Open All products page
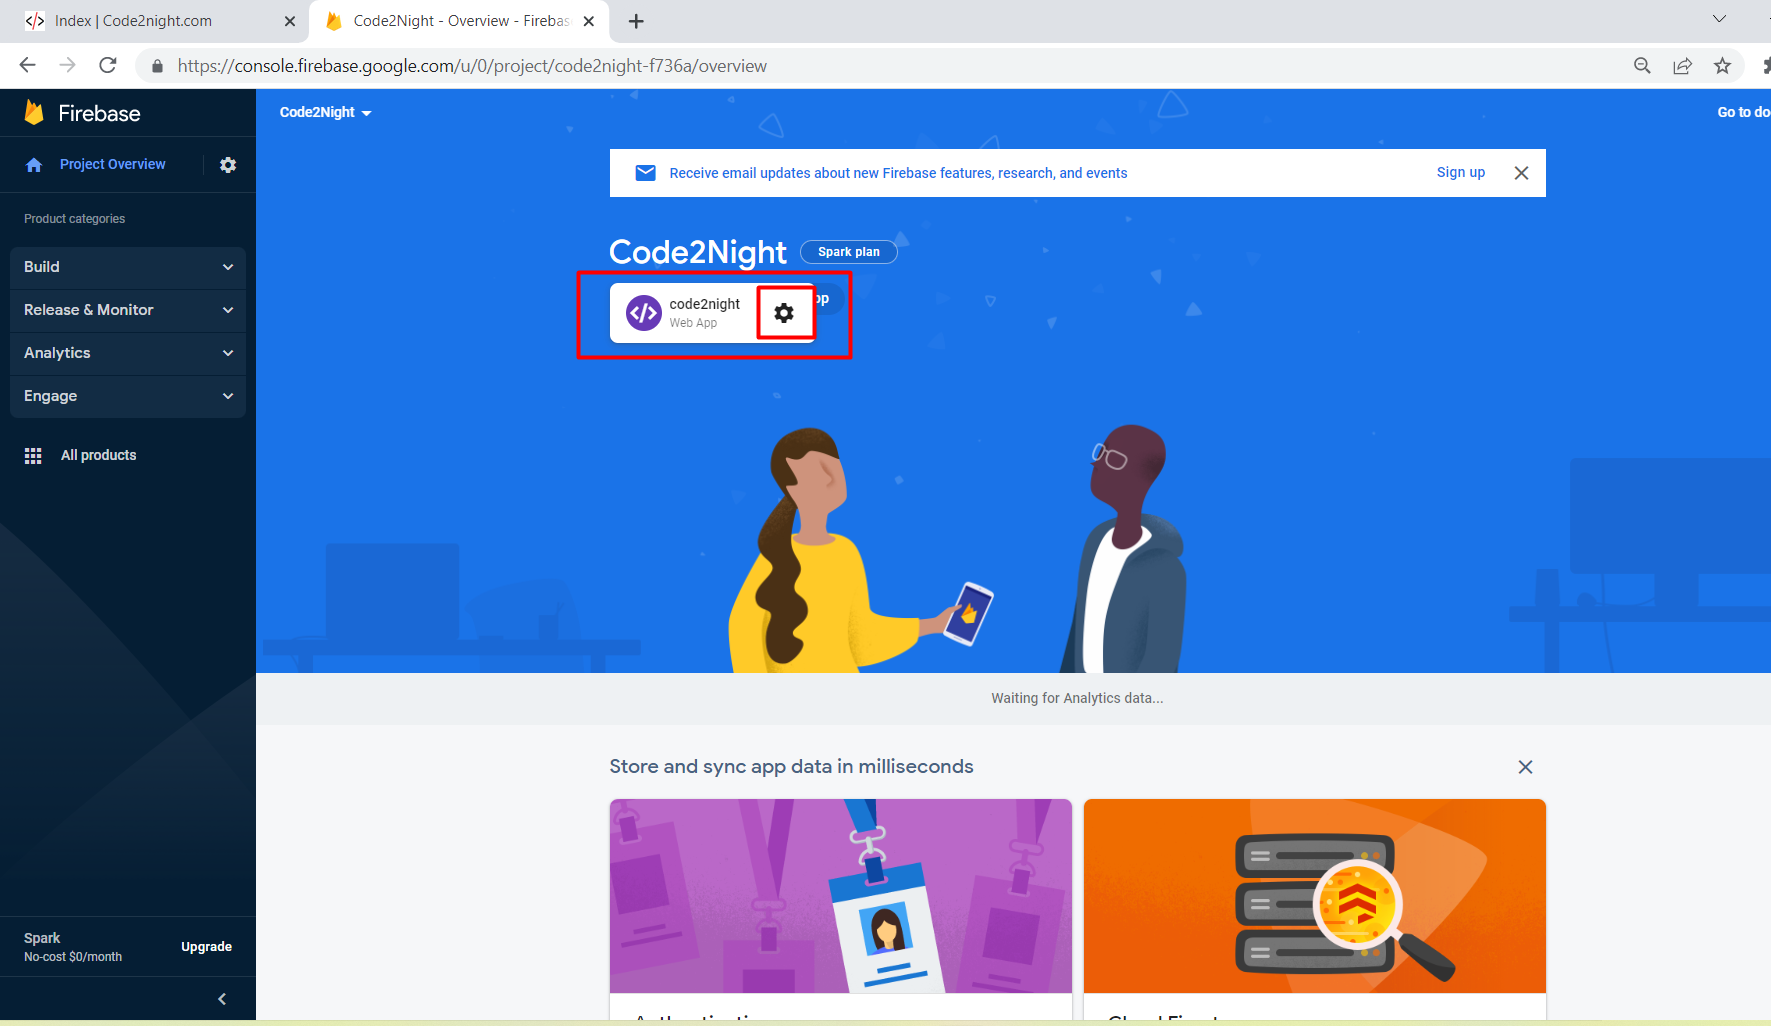Screen dimensions: 1771x1026 98,456
